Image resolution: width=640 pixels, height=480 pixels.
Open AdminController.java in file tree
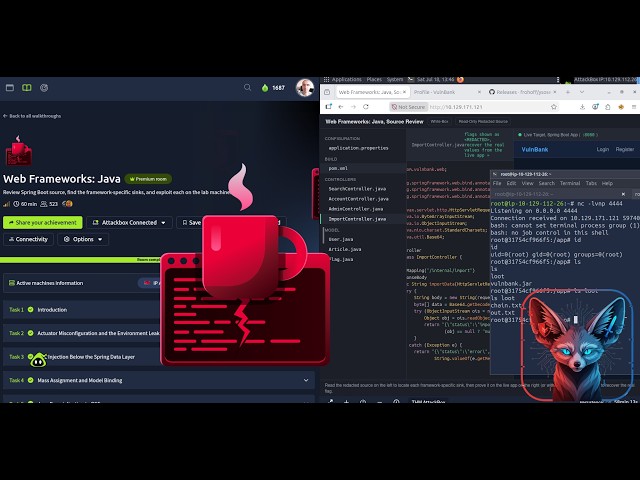point(356,209)
